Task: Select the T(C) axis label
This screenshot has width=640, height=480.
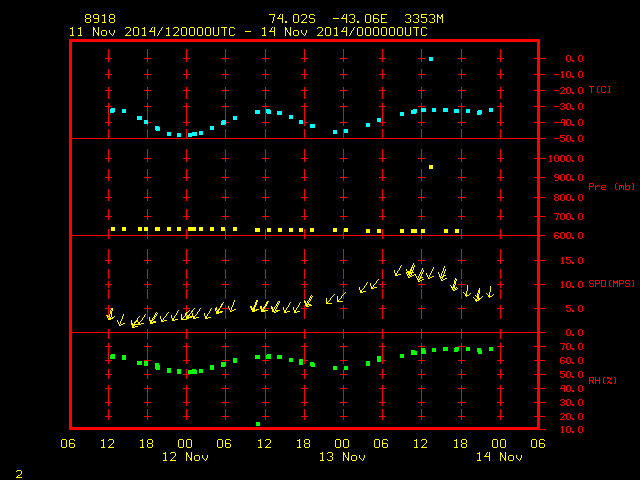Action: click(600, 90)
